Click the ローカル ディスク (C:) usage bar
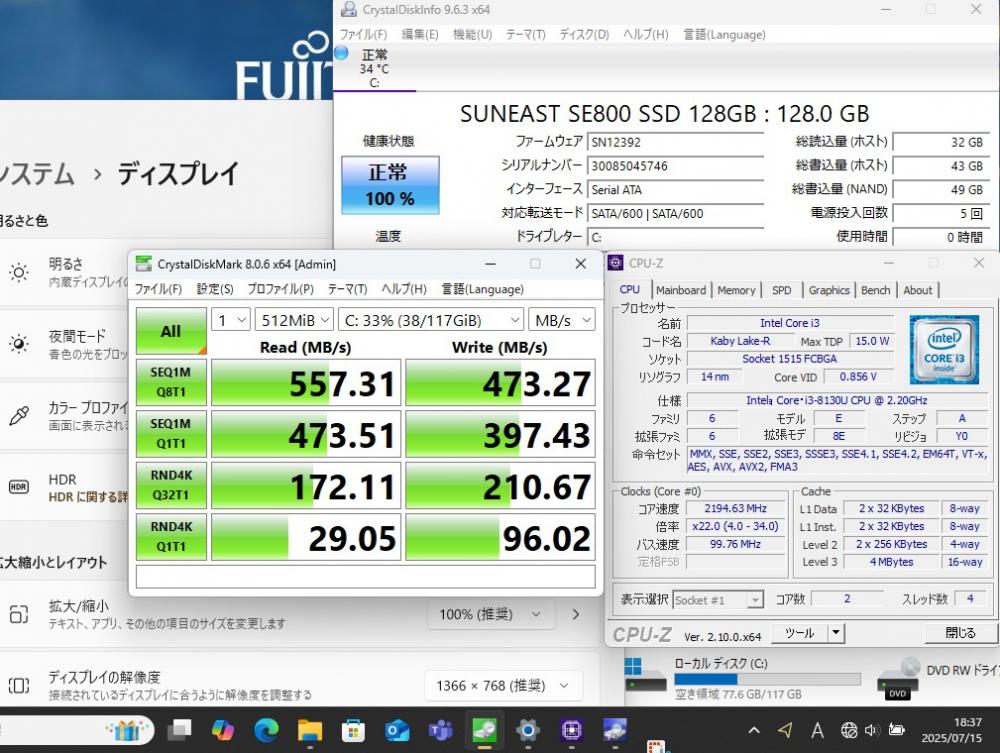 tap(767, 679)
